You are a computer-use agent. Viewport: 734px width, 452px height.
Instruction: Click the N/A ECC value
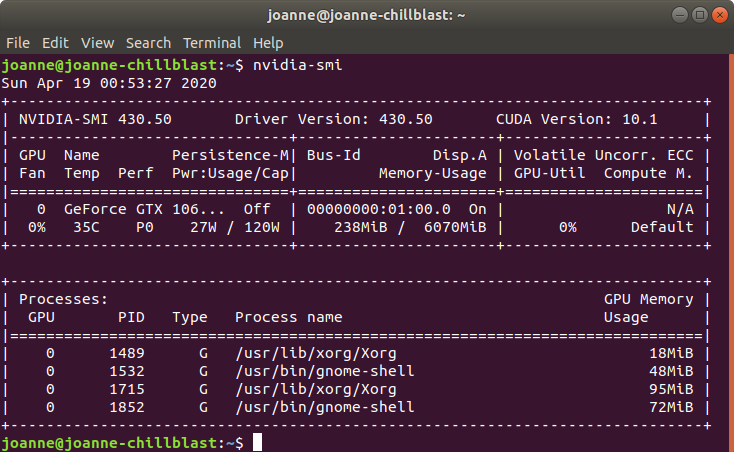pyautogui.click(x=680, y=209)
